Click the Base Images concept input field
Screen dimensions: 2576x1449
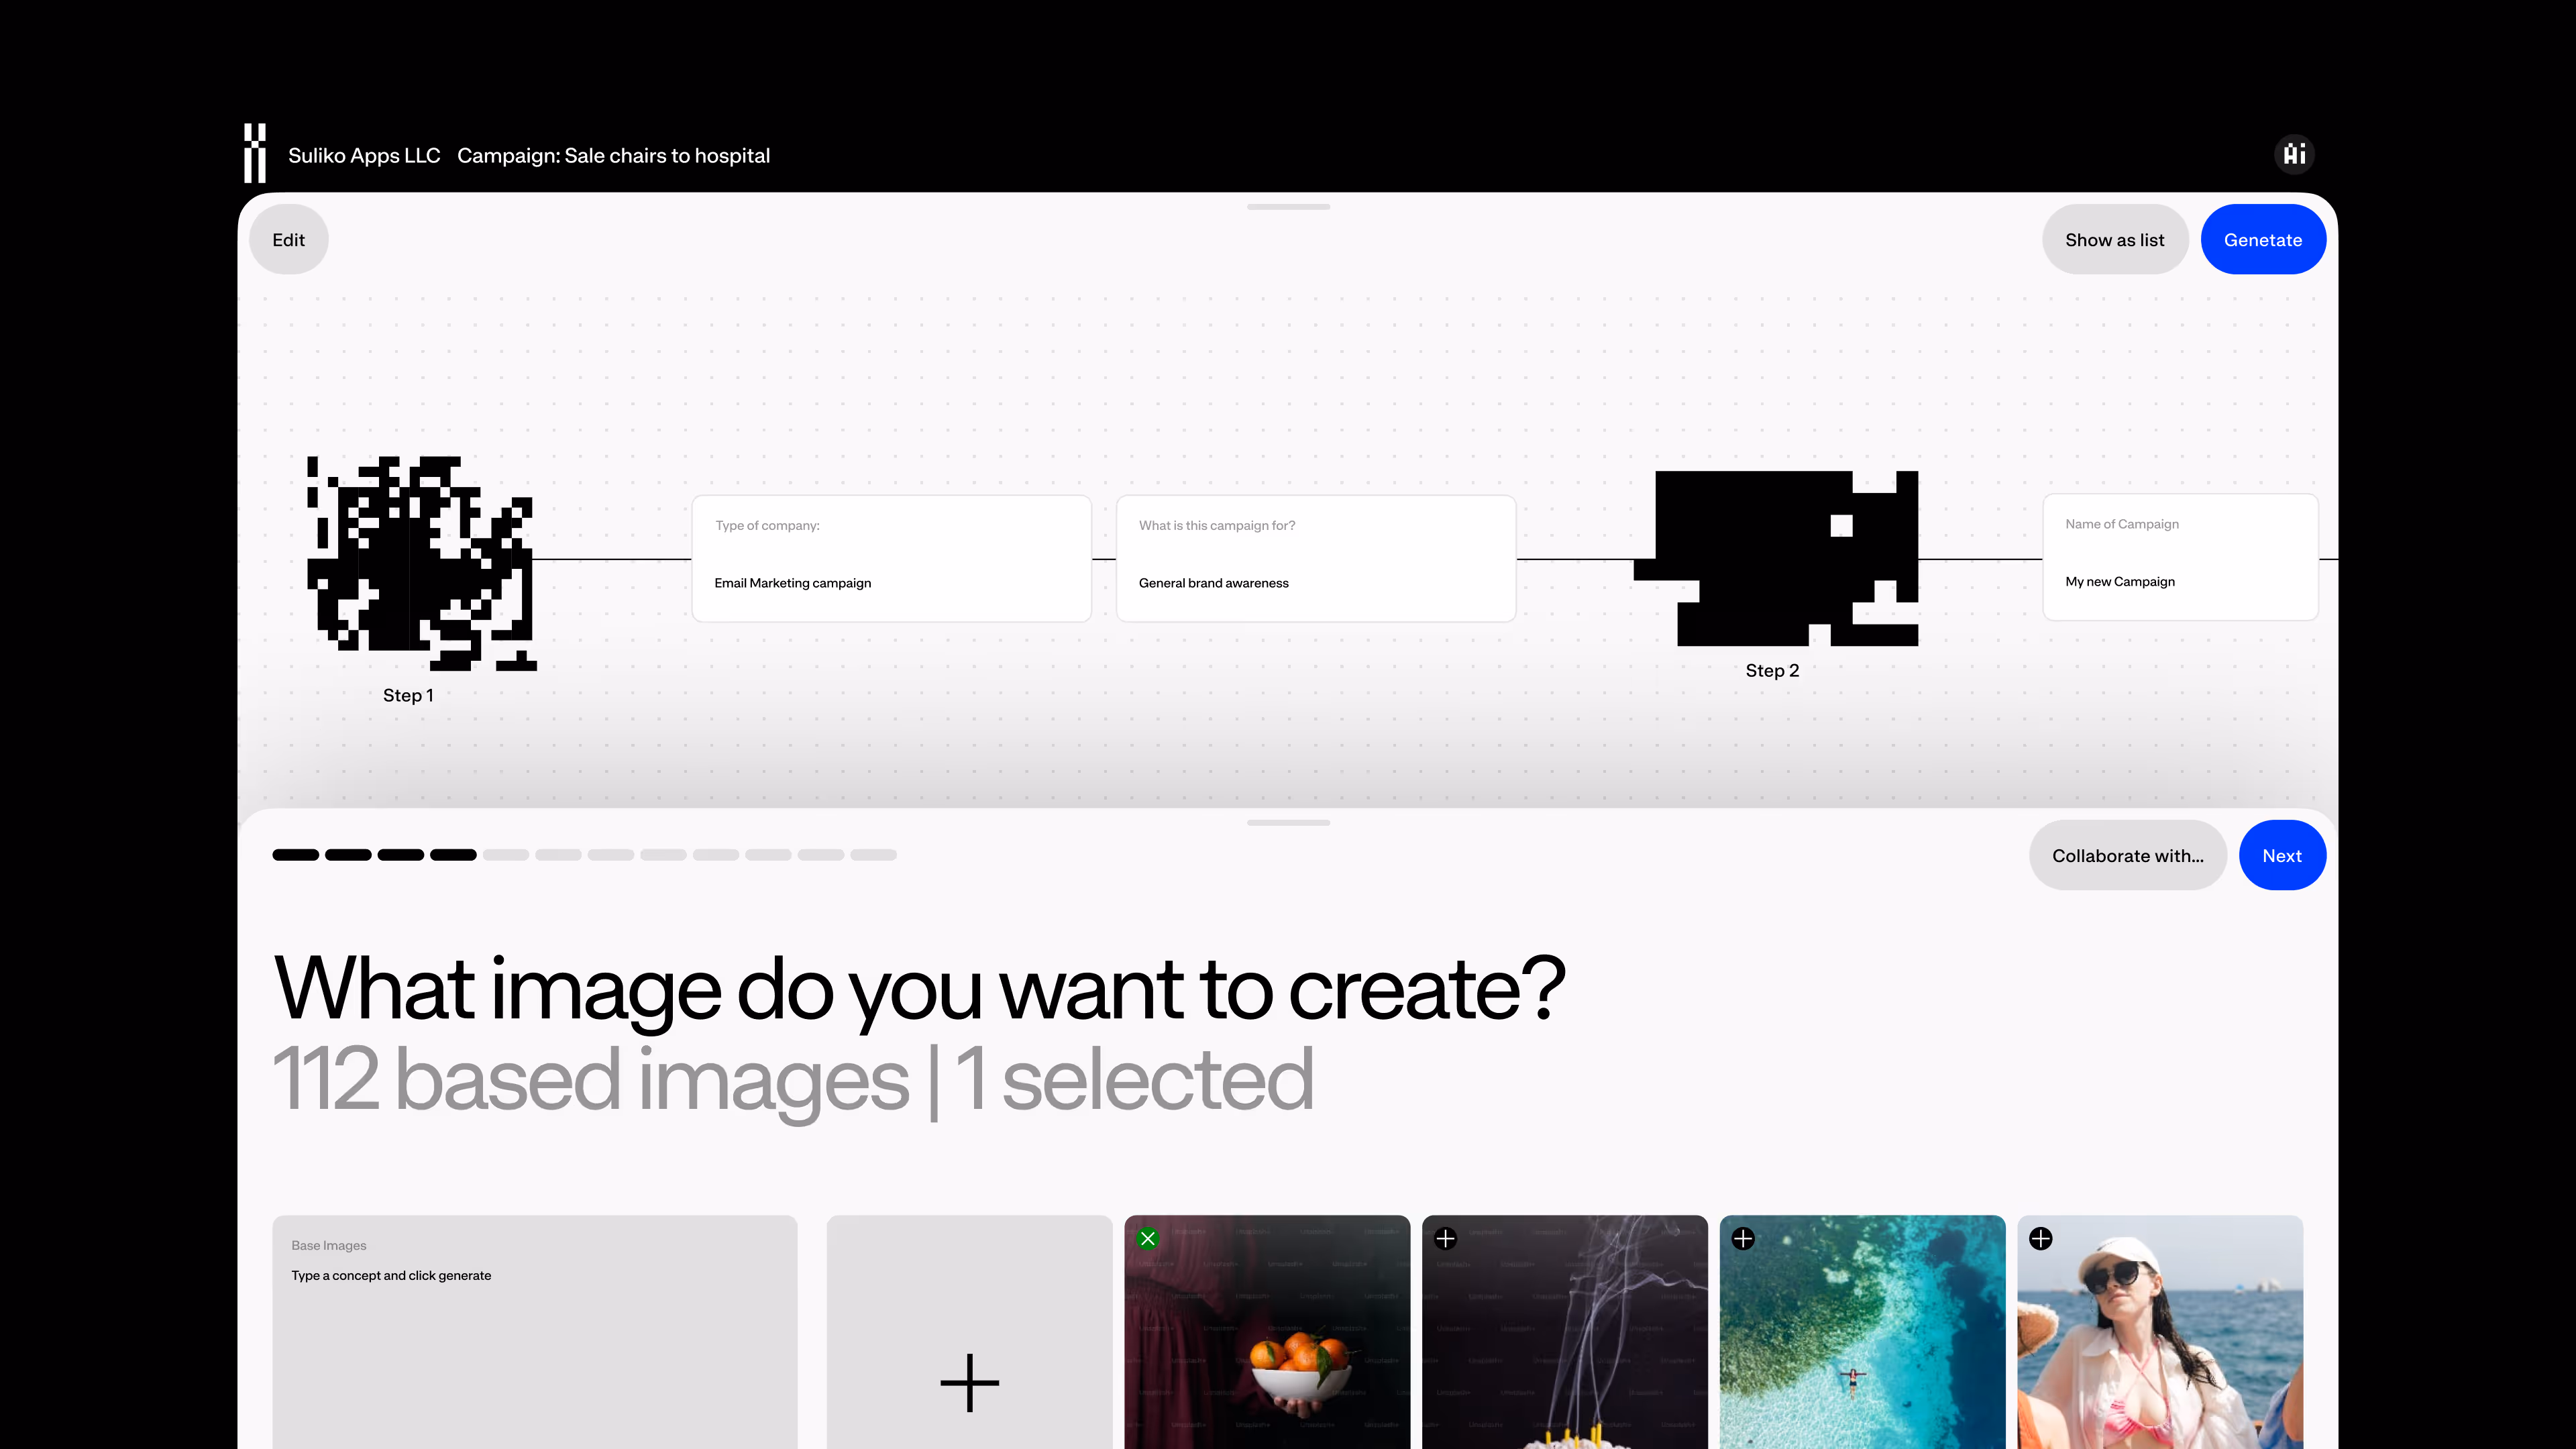(534, 1332)
